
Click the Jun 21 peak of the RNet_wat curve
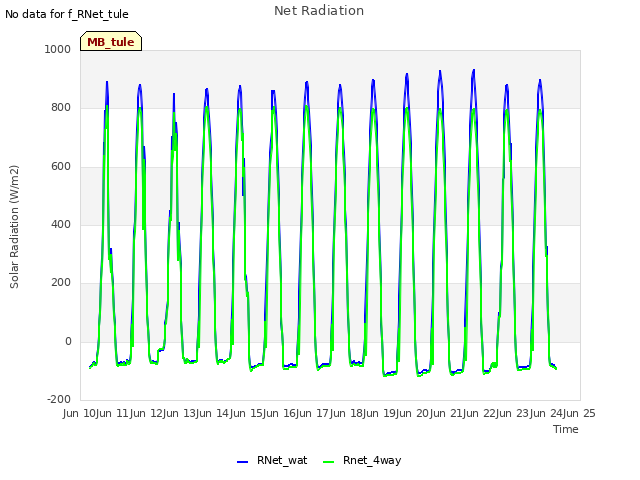point(473,70)
